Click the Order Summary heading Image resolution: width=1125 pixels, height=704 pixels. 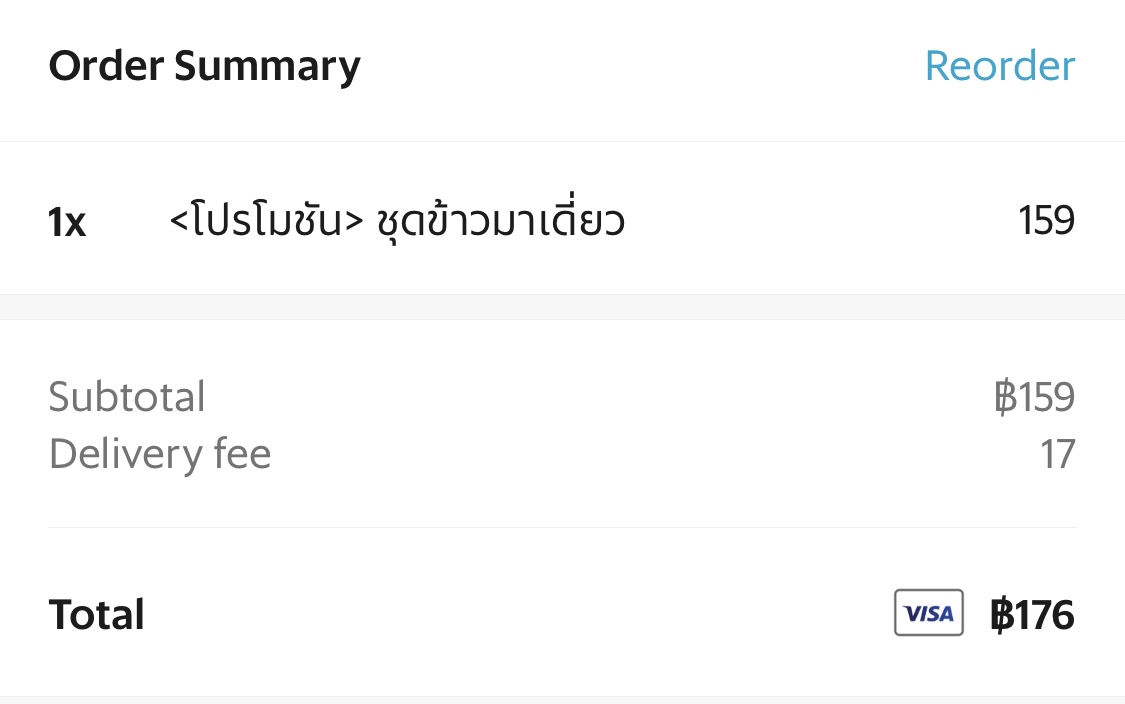point(204,66)
